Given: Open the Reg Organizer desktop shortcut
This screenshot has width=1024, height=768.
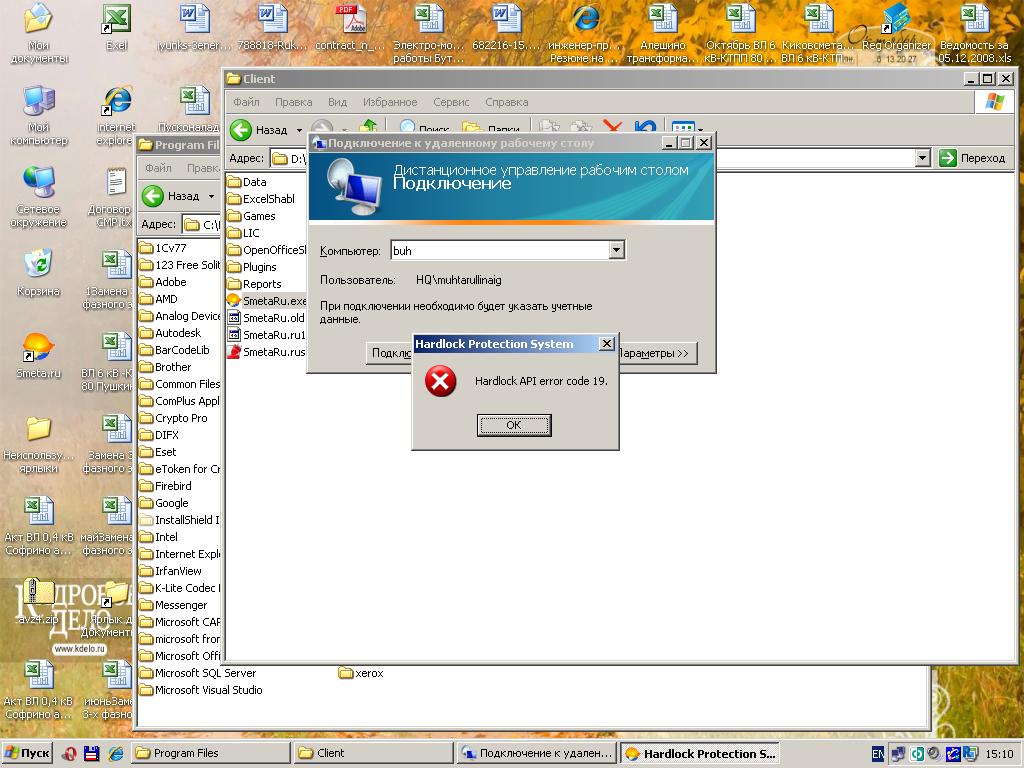Looking at the screenshot, I should (897, 20).
